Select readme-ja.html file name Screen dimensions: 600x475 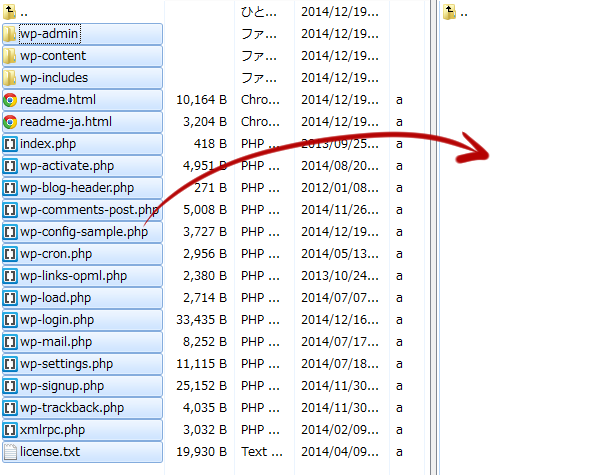66,122
